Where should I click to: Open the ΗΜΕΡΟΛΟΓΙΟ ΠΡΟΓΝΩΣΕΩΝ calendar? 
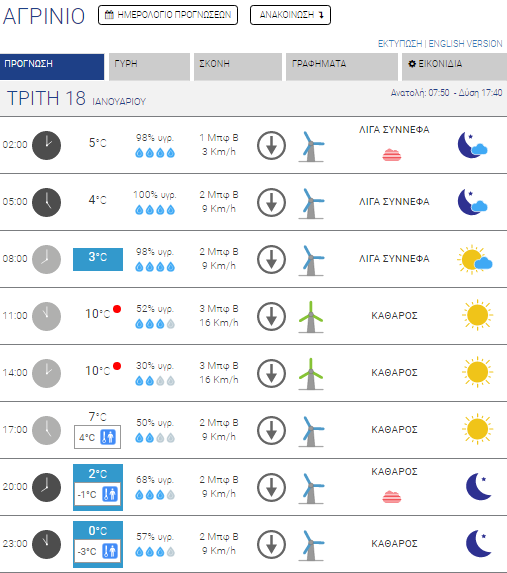tap(168, 15)
